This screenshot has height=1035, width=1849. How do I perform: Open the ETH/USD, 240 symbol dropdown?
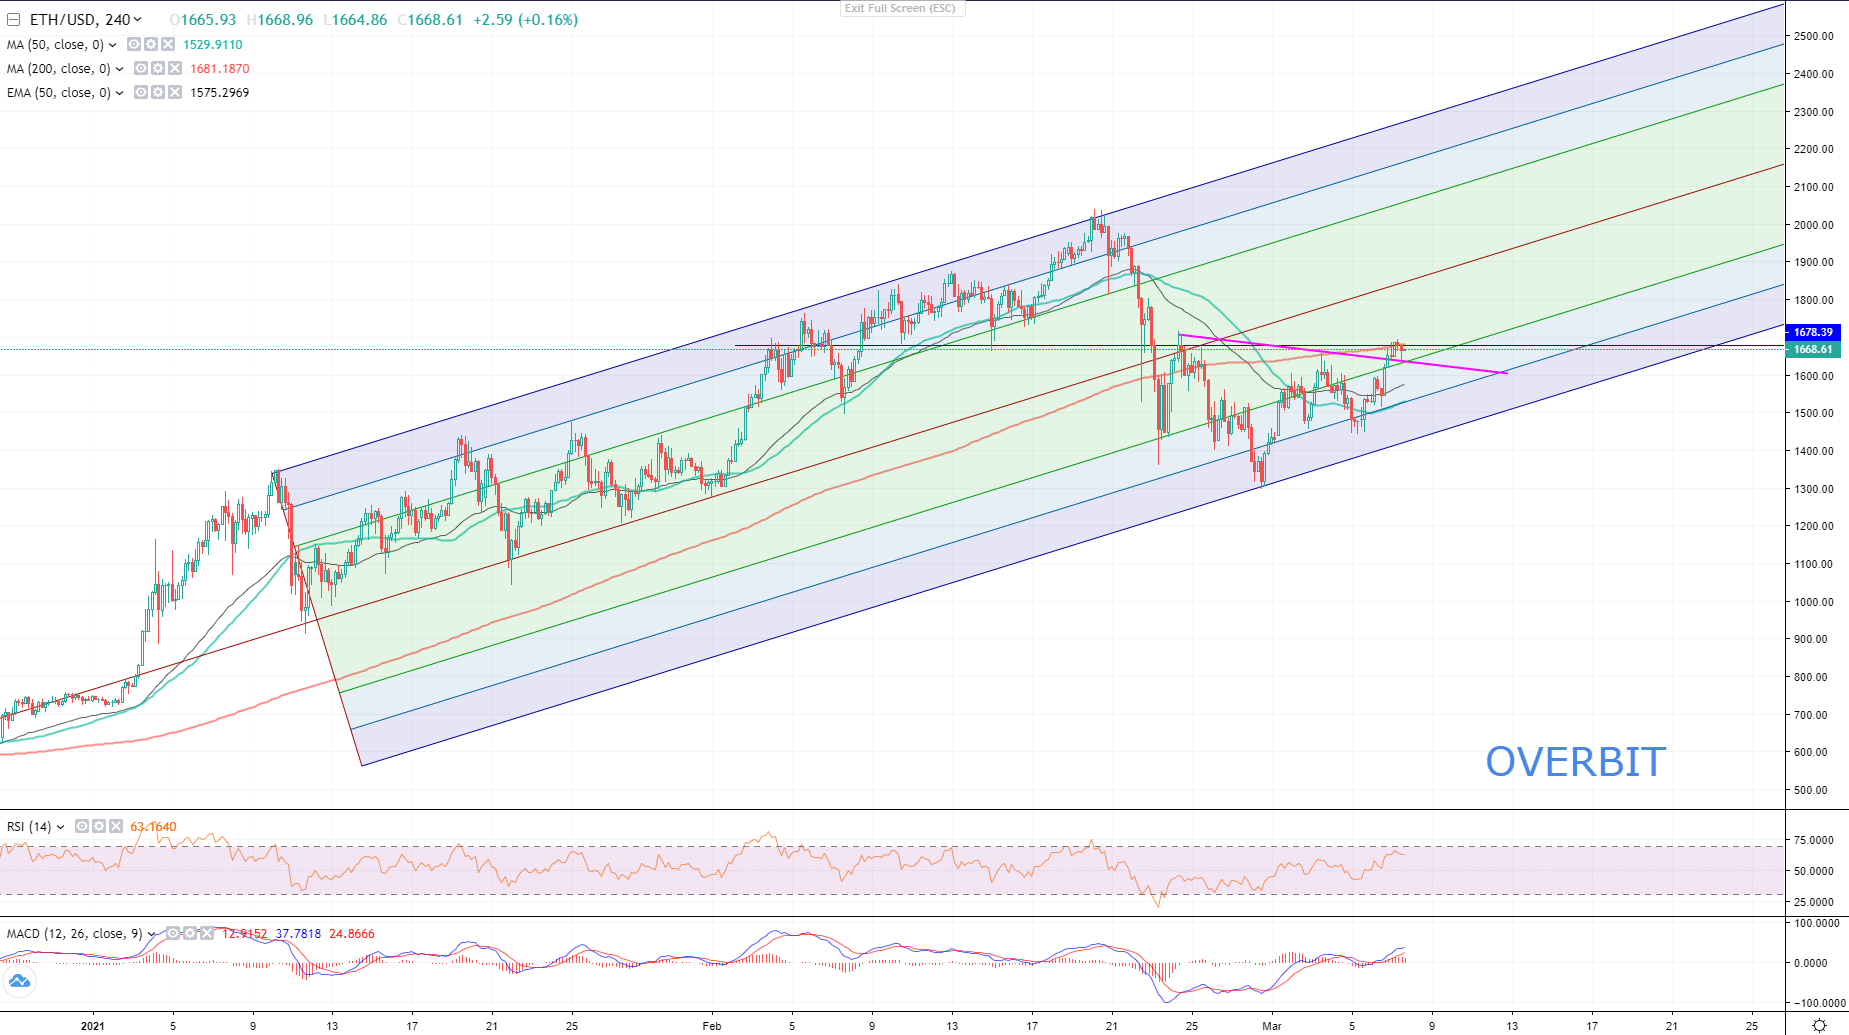coord(137,20)
